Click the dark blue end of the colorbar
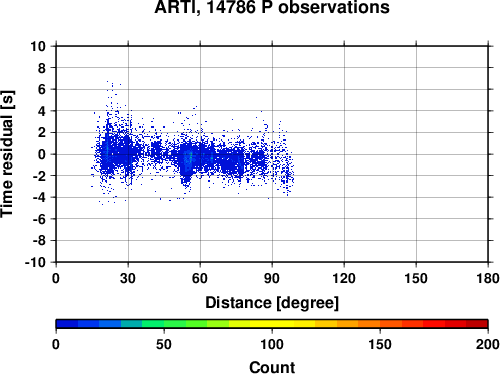Screen dimensions: 500x374 67,324
